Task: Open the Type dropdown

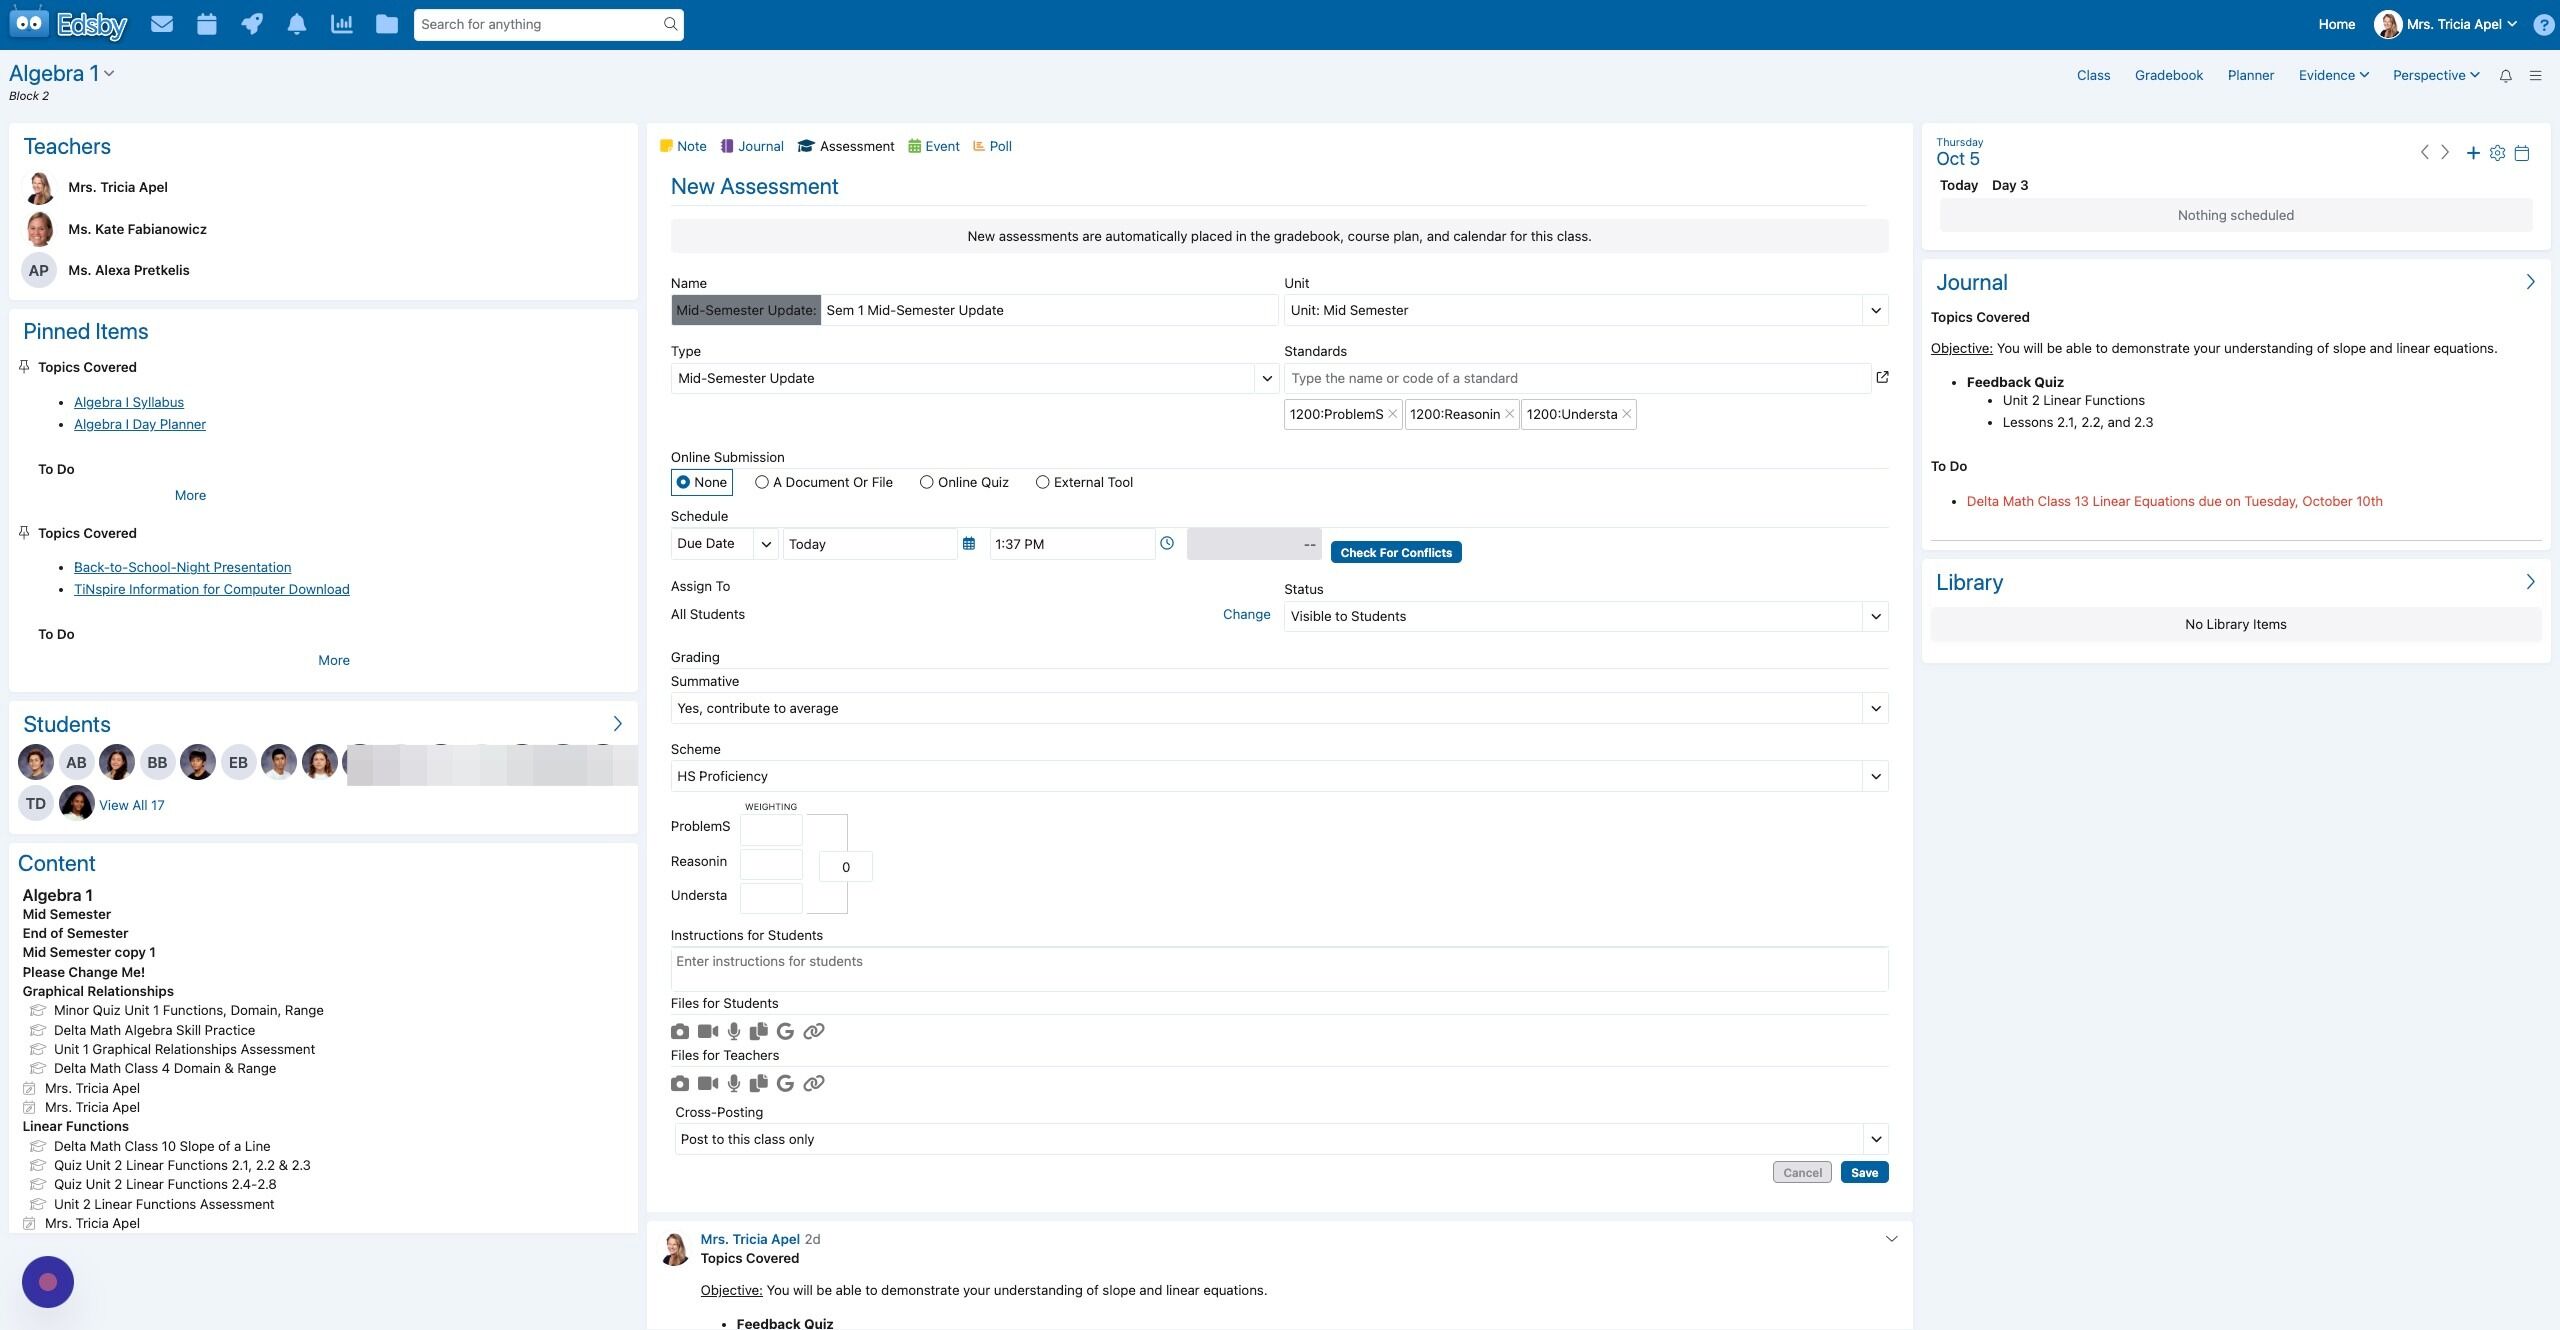Action: [x=974, y=378]
